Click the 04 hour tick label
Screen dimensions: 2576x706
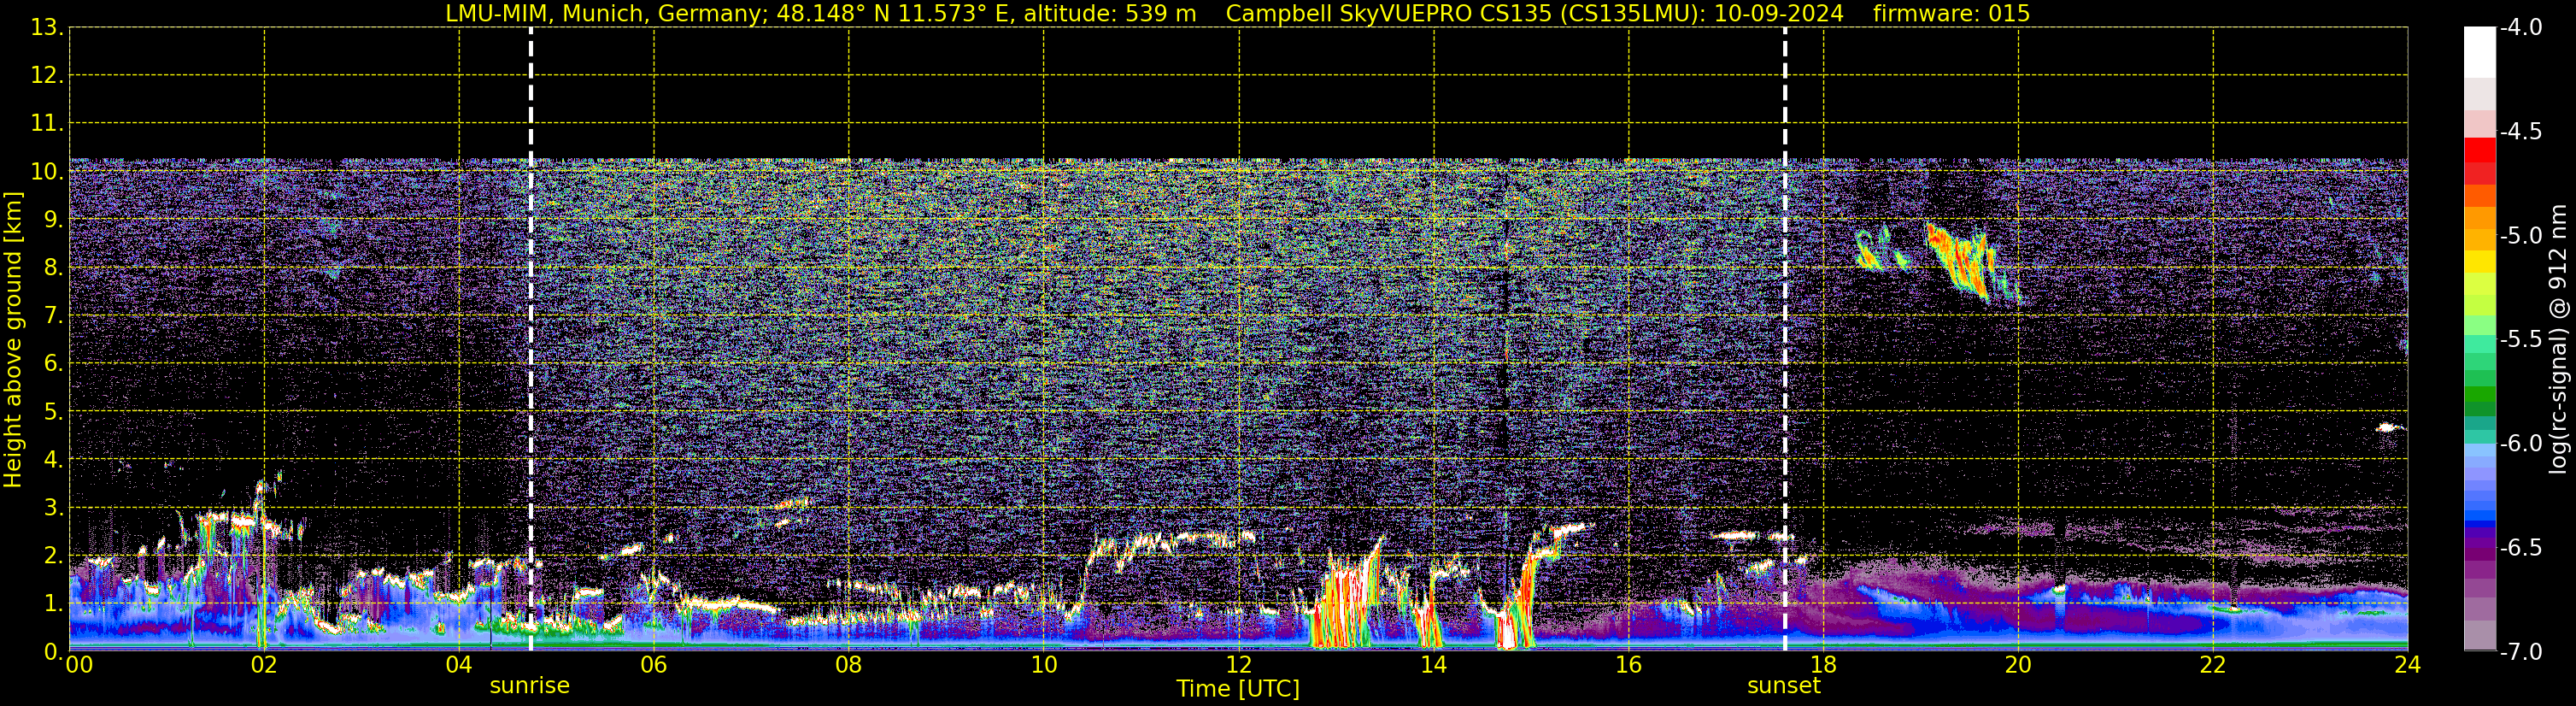[x=459, y=665]
